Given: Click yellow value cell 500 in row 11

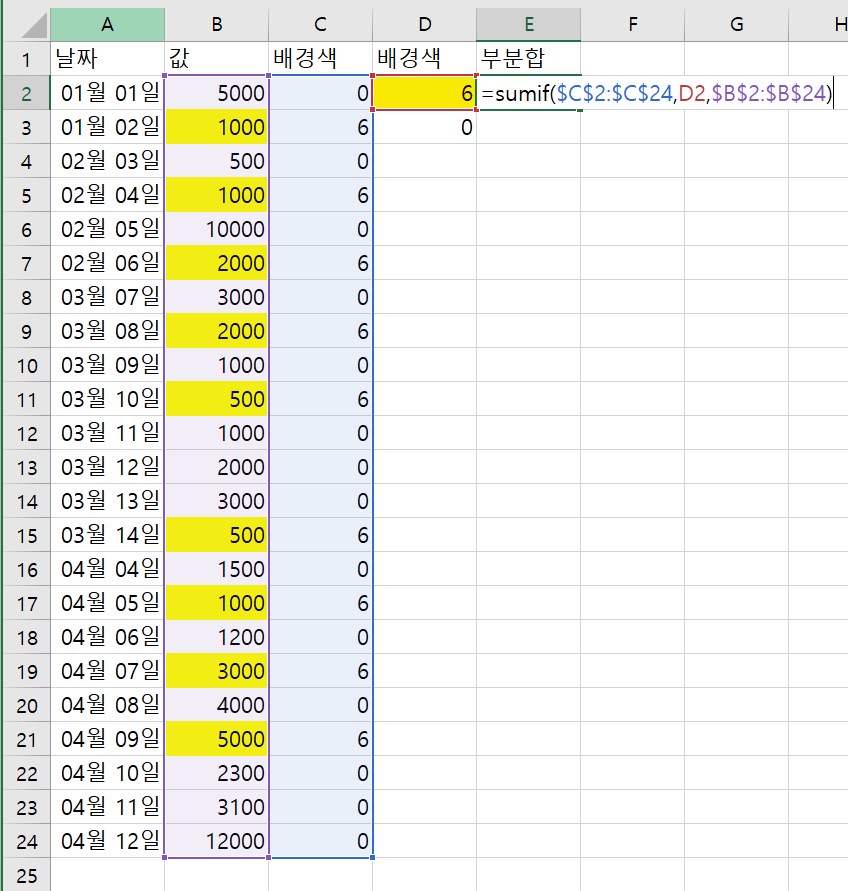Looking at the screenshot, I should point(217,399).
